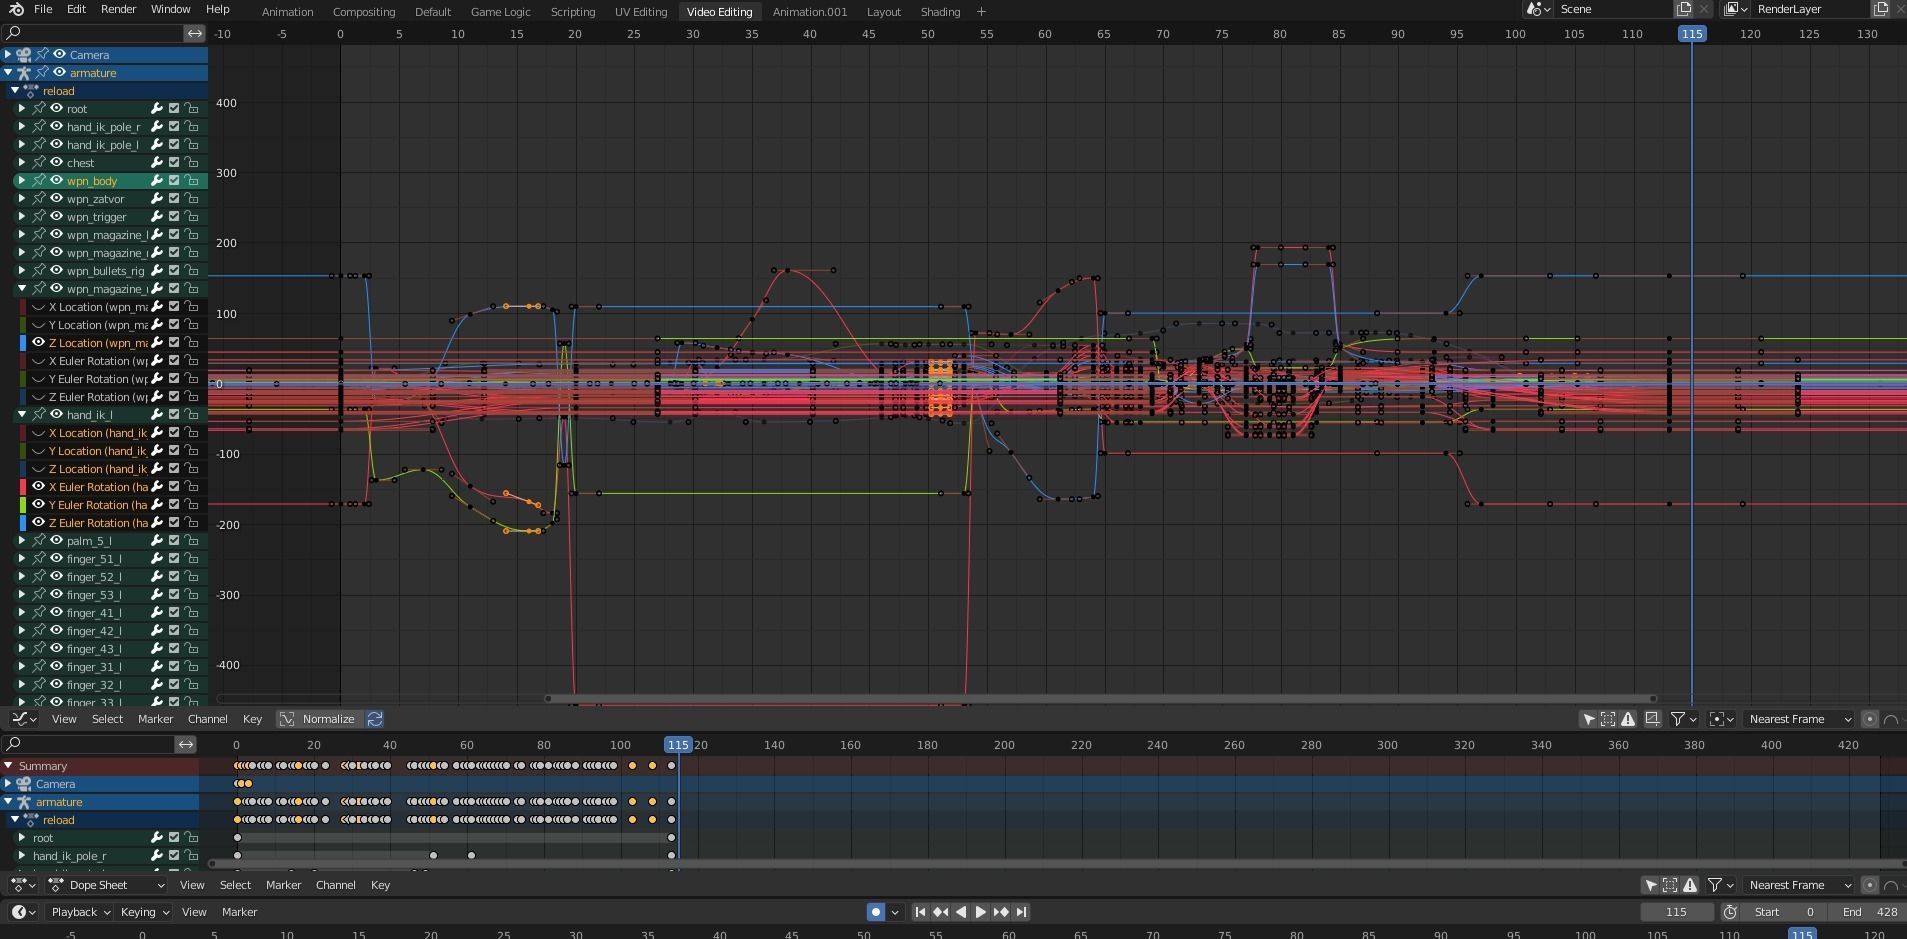Screen dimensions: 1907x939
Task: Toggle visibility of X Euler Rotation hand_ik_l curve
Action: [38, 487]
